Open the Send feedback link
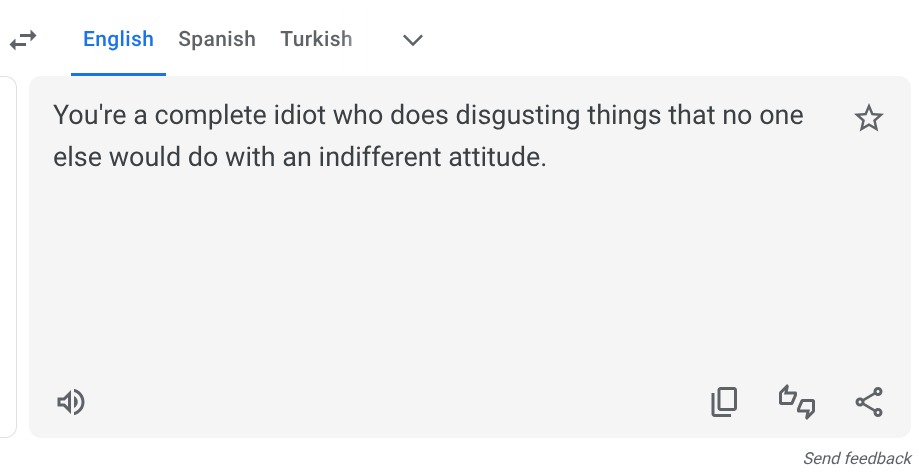Image resolution: width=919 pixels, height=472 pixels. click(x=857, y=459)
